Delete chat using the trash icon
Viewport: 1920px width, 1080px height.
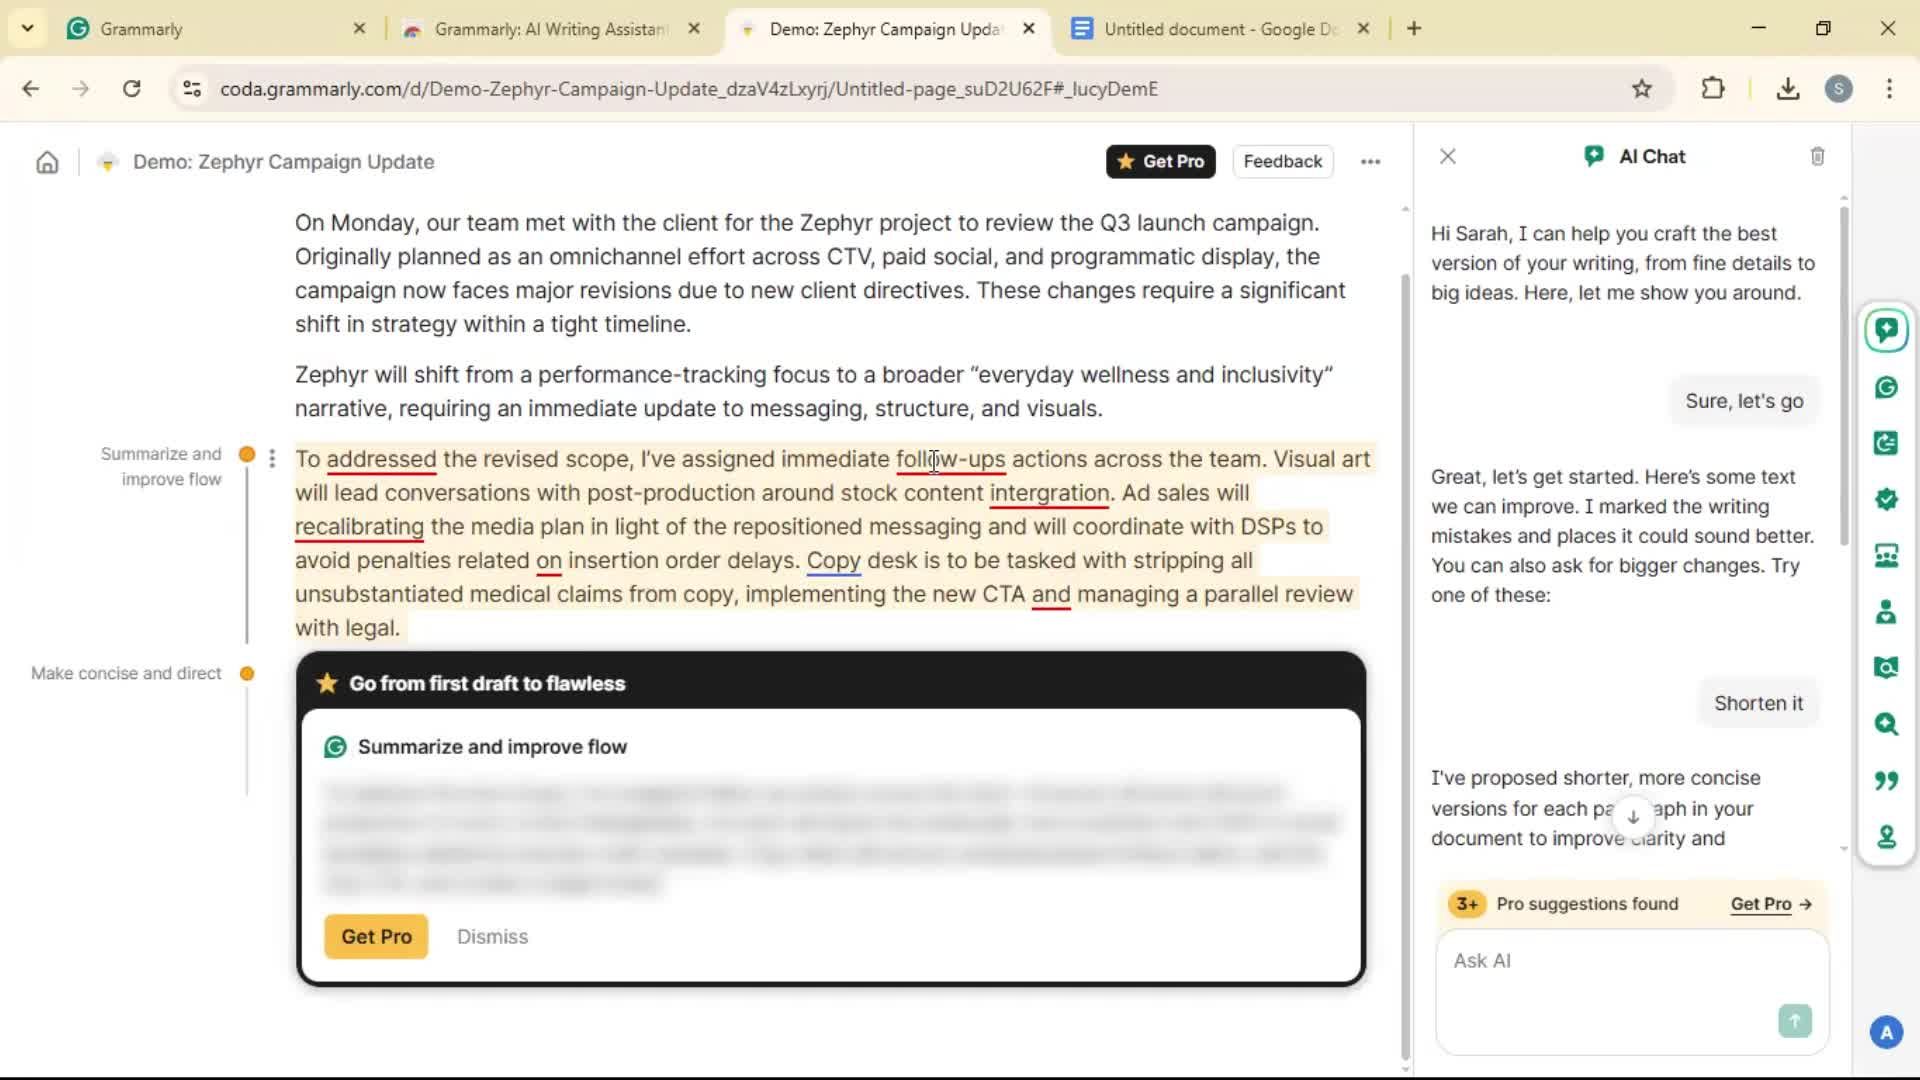pos(1817,157)
